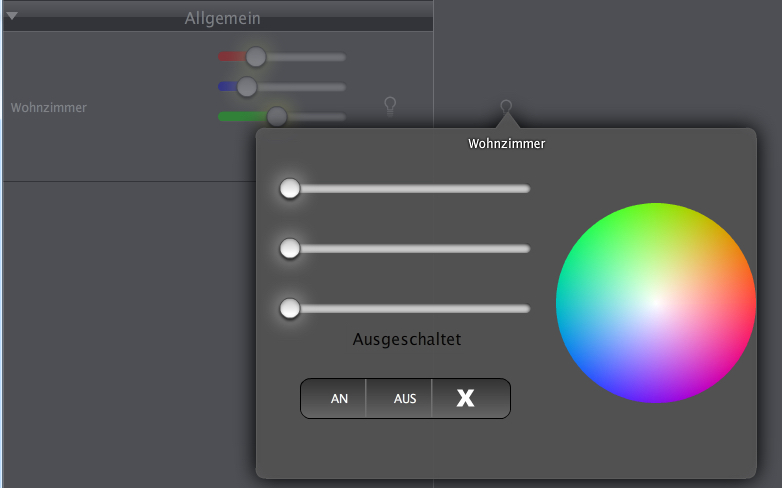Click the Wohnzimmer popover title
Screen dimensions: 782x488
(506, 144)
